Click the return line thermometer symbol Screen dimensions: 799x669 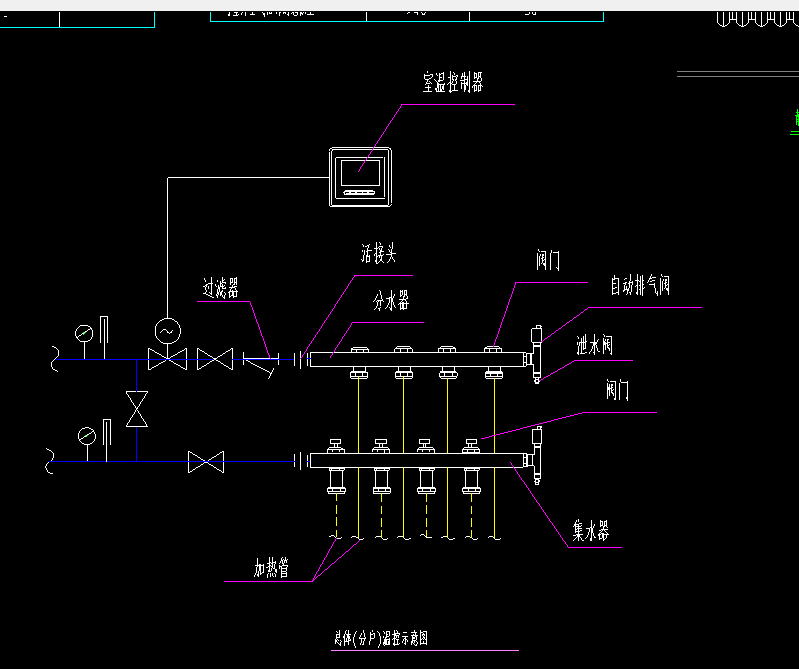tap(107, 440)
